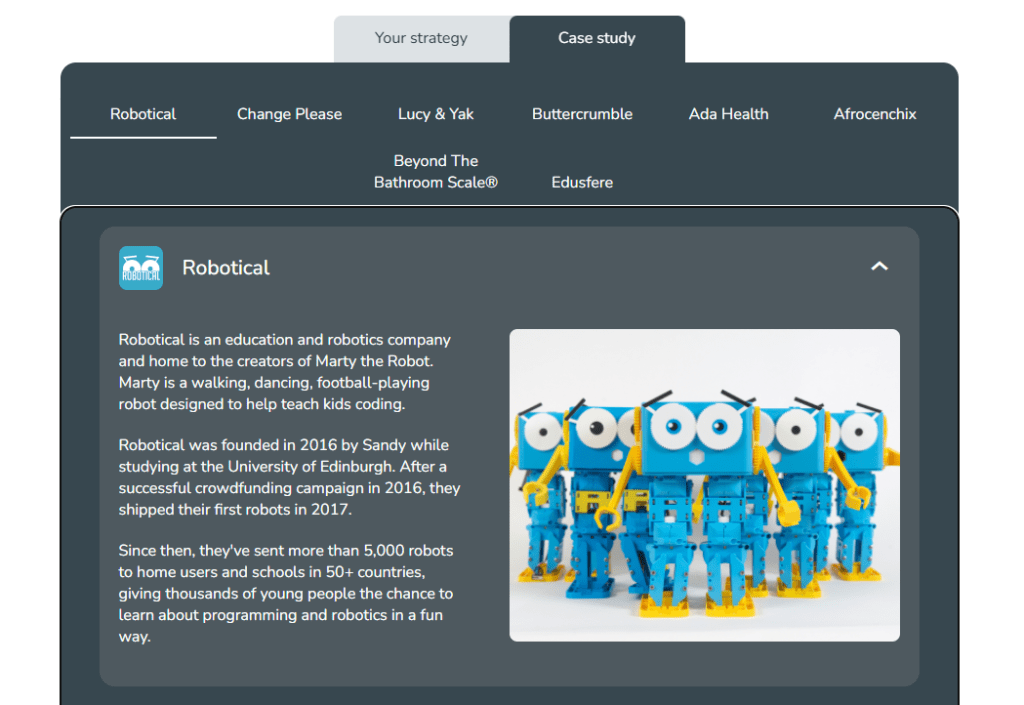The image size is (1024, 705).
Task: Click the Marty robots photo
Action: (x=704, y=484)
